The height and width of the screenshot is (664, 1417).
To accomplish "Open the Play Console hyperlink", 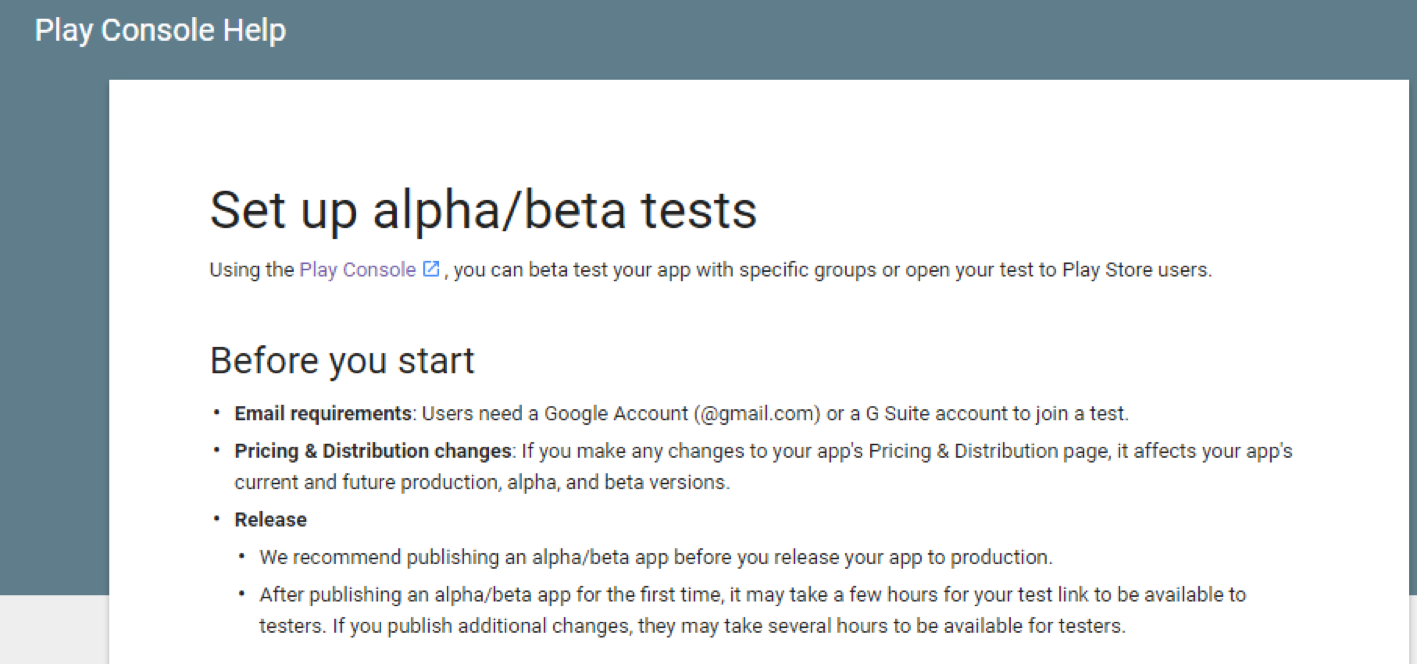I will click(357, 270).
